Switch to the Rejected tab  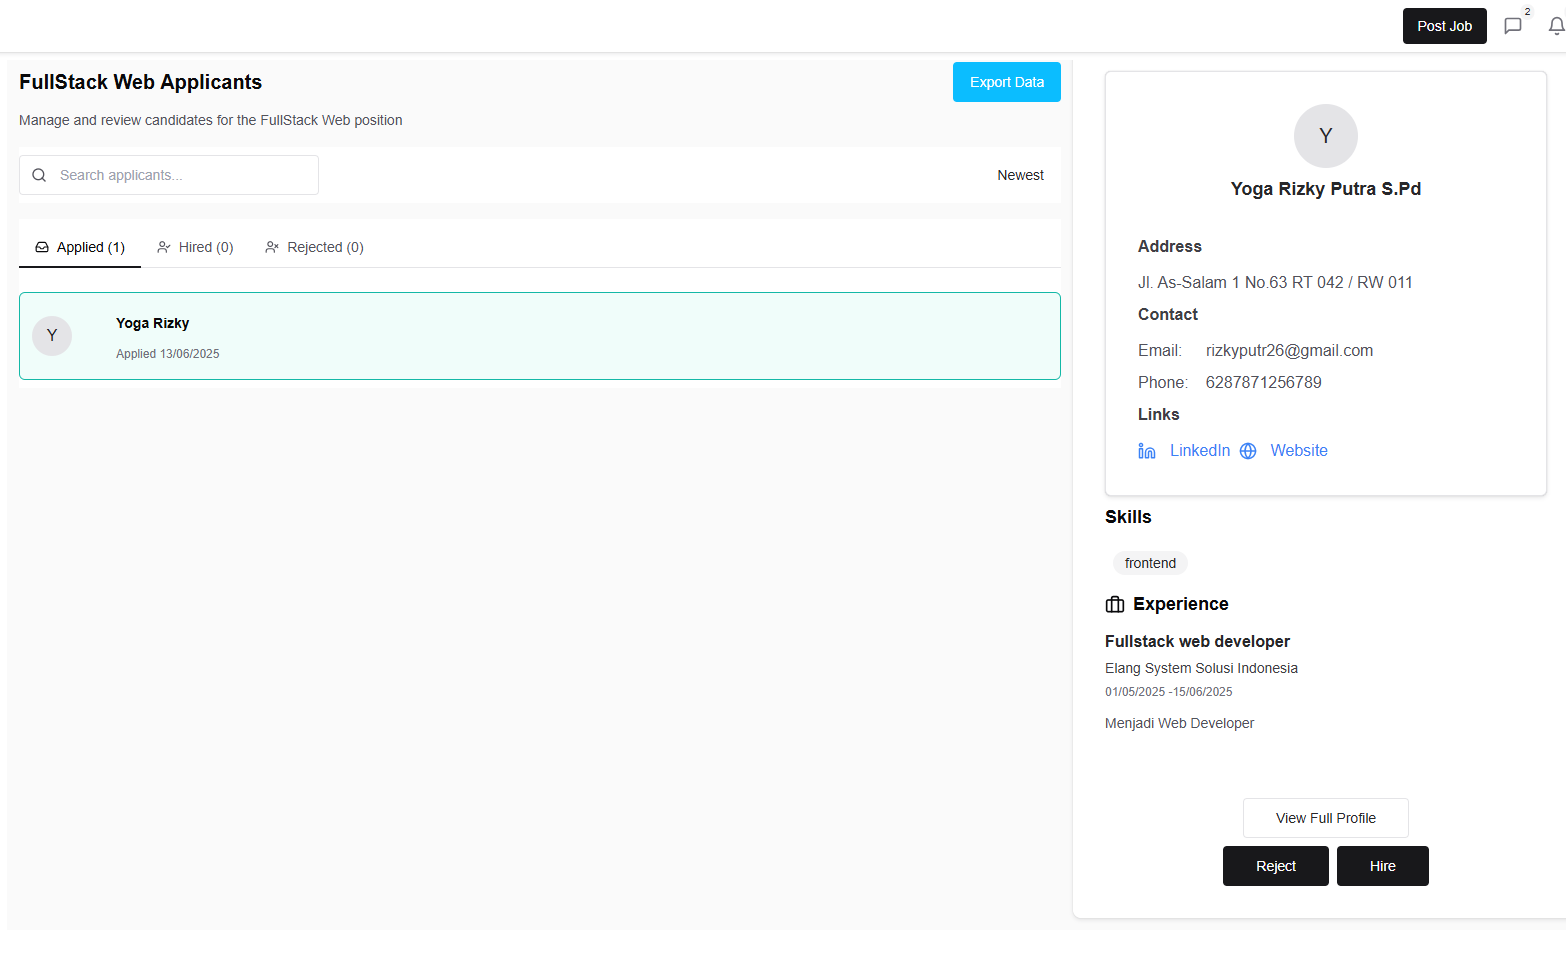(313, 246)
